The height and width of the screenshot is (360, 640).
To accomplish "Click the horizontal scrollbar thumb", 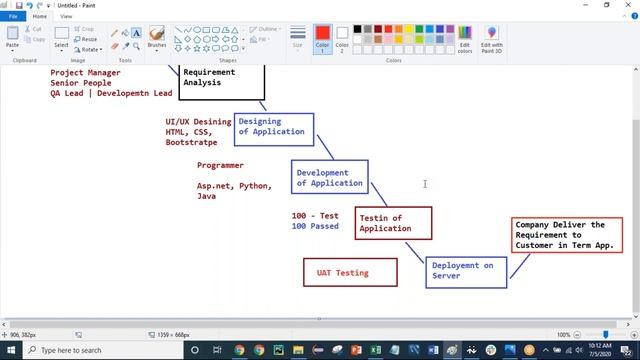I will (x=312, y=324).
